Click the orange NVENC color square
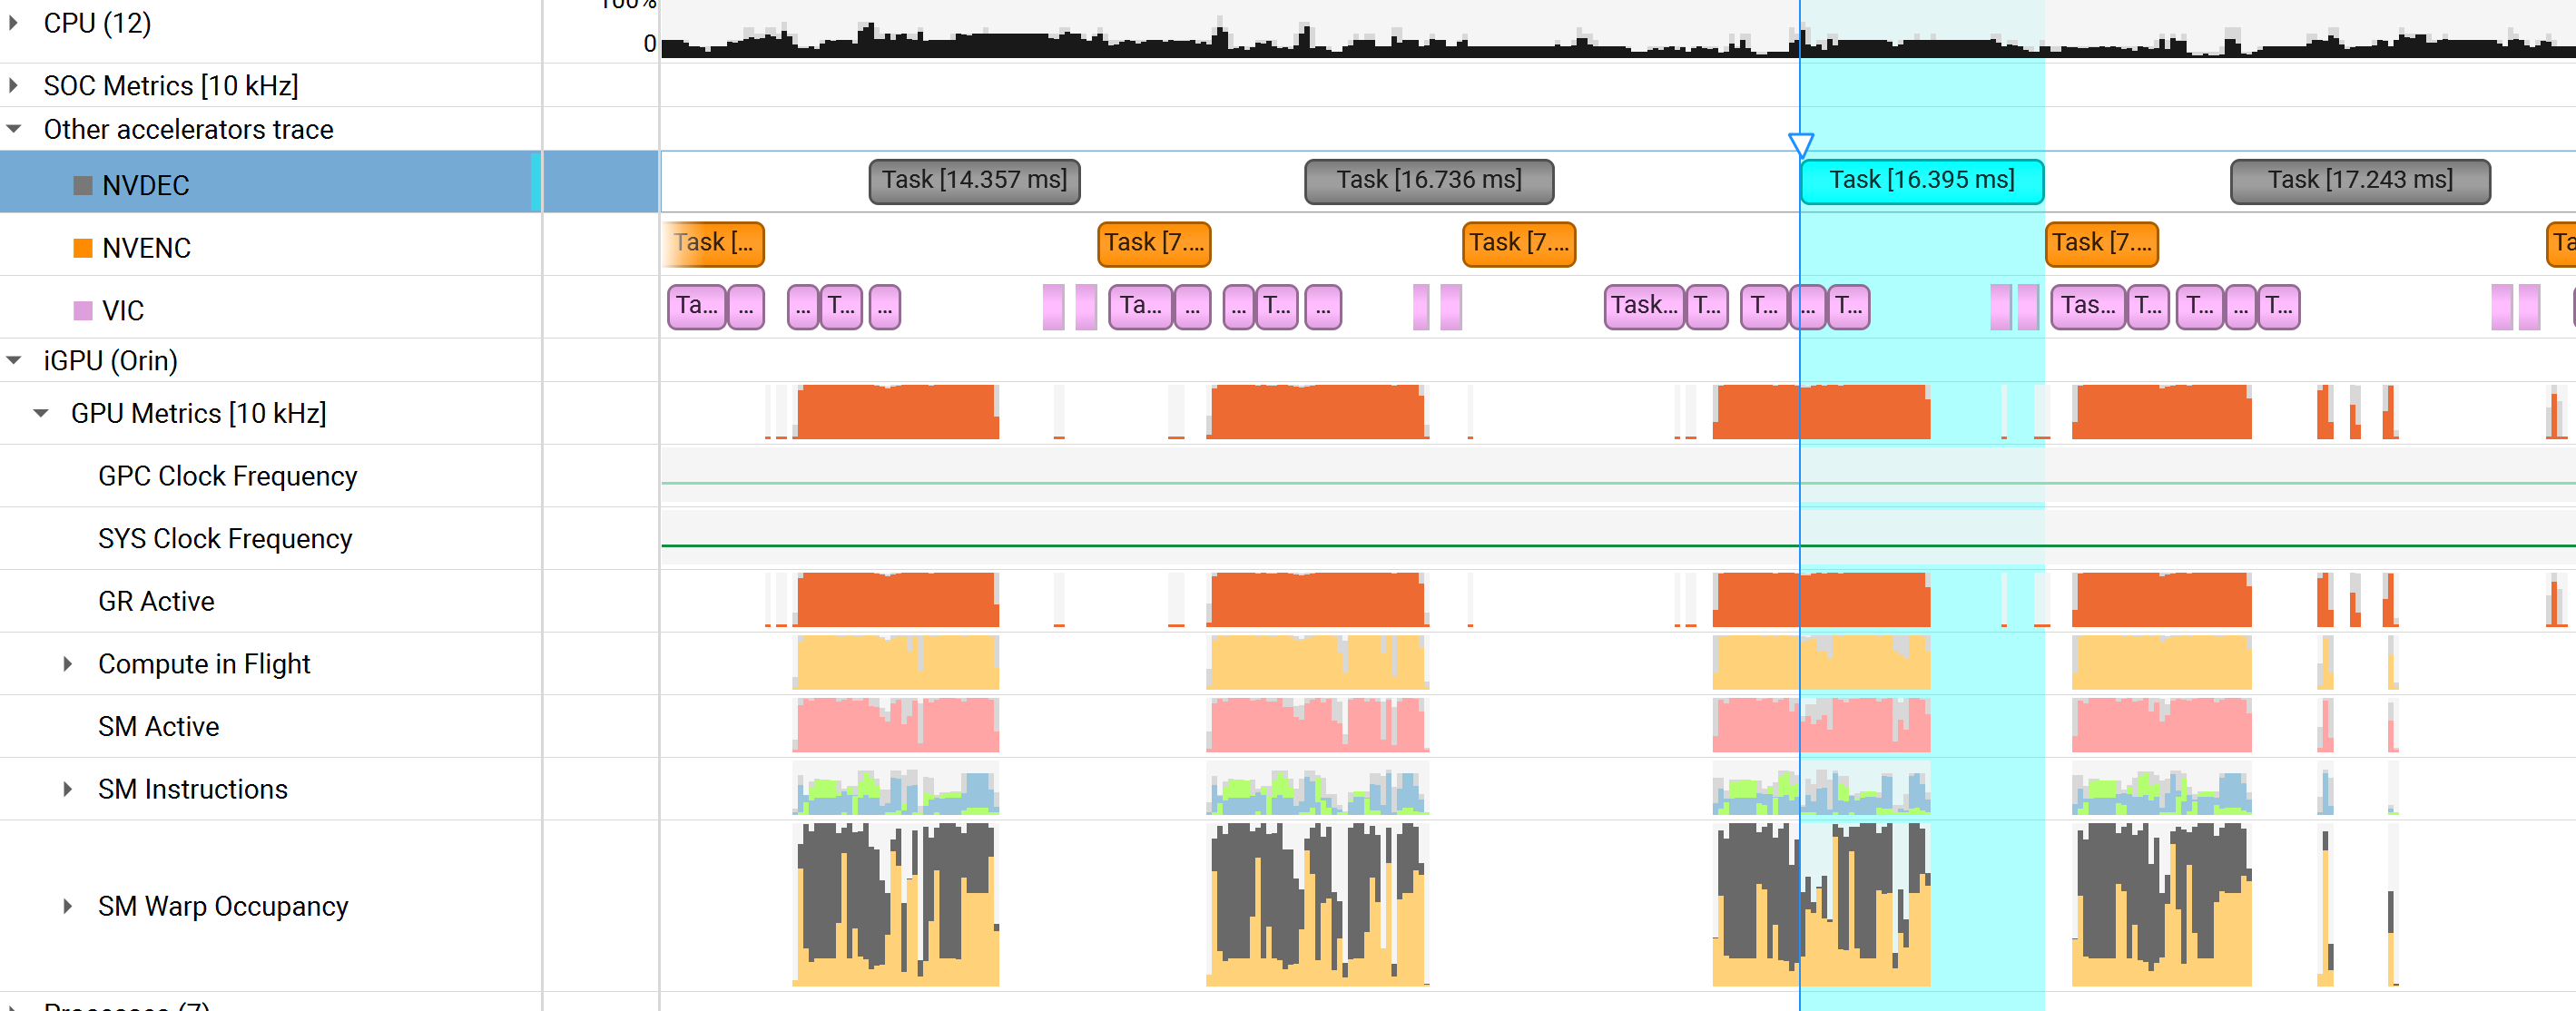The width and height of the screenshot is (2576, 1011). (83, 248)
